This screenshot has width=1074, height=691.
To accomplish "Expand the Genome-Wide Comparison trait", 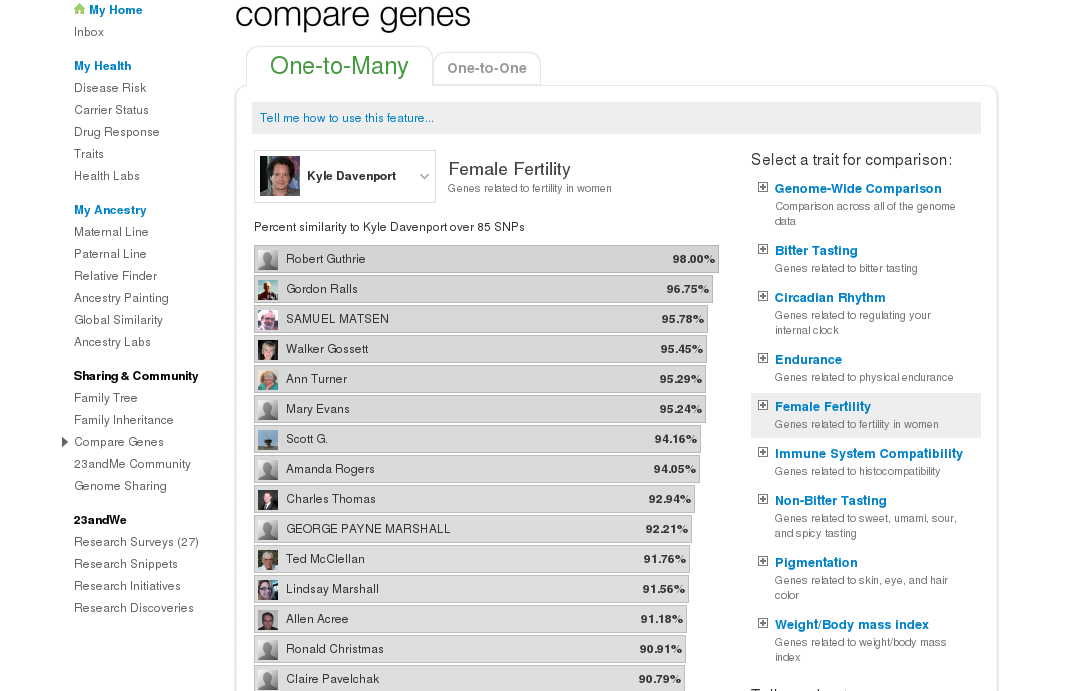I will point(762,188).
